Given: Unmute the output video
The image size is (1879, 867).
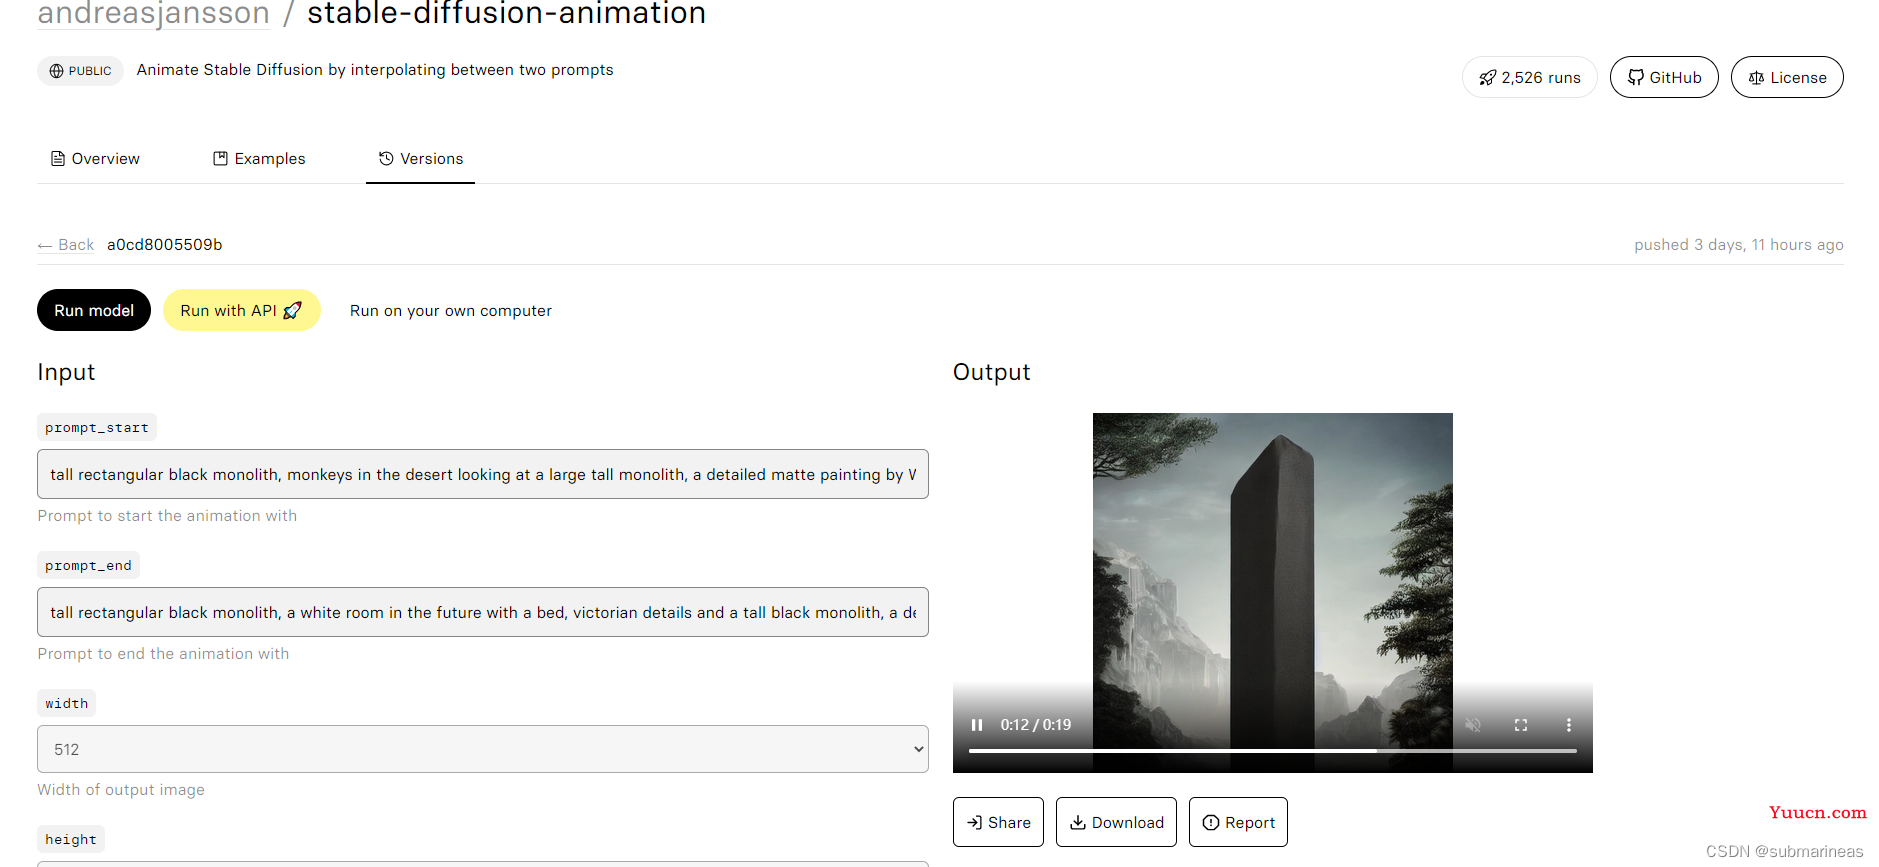Looking at the screenshot, I should pos(1473,725).
